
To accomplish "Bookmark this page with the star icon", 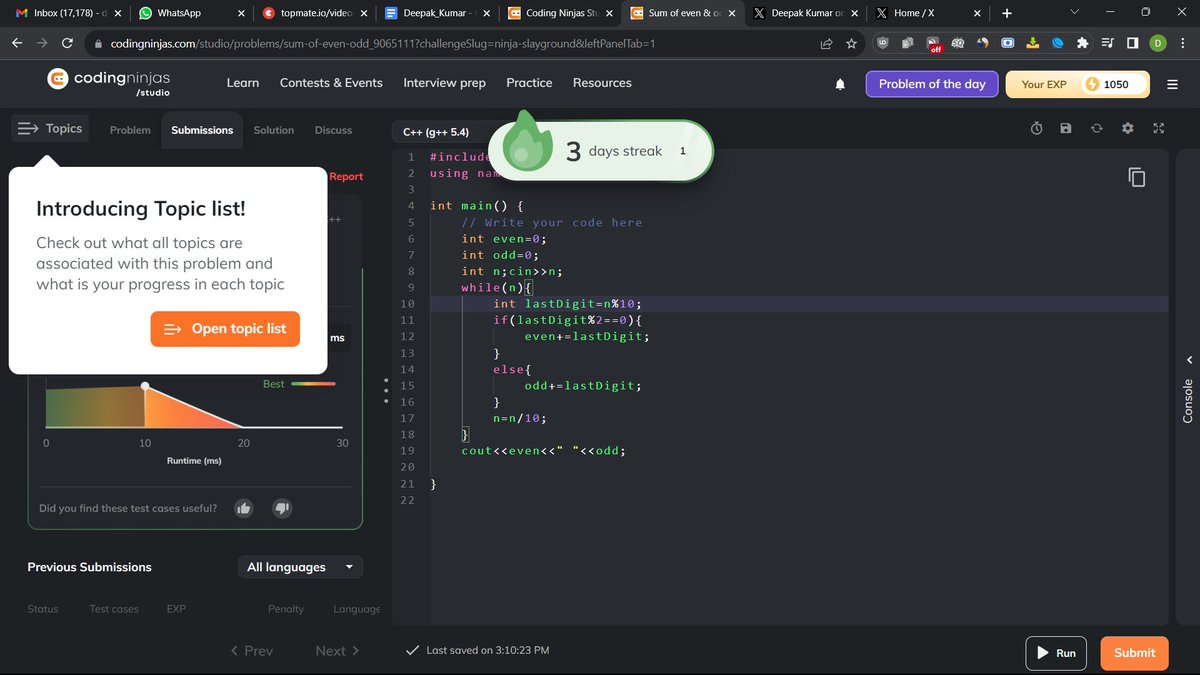I will [851, 44].
